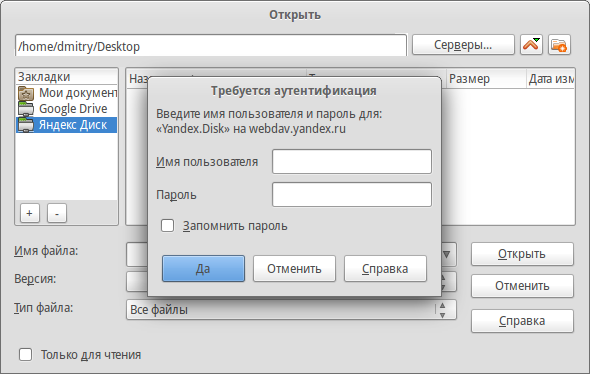
Task: Expand Имя файла dropdown arrow
Action: click(x=447, y=254)
